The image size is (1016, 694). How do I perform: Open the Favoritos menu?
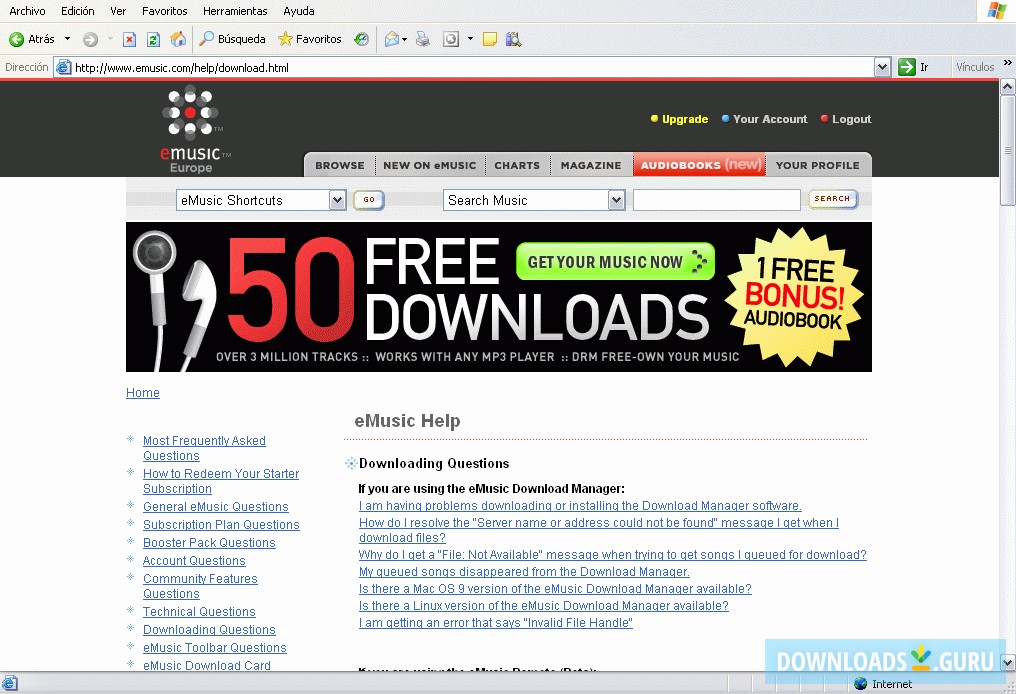pyautogui.click(x=165, y=11)
